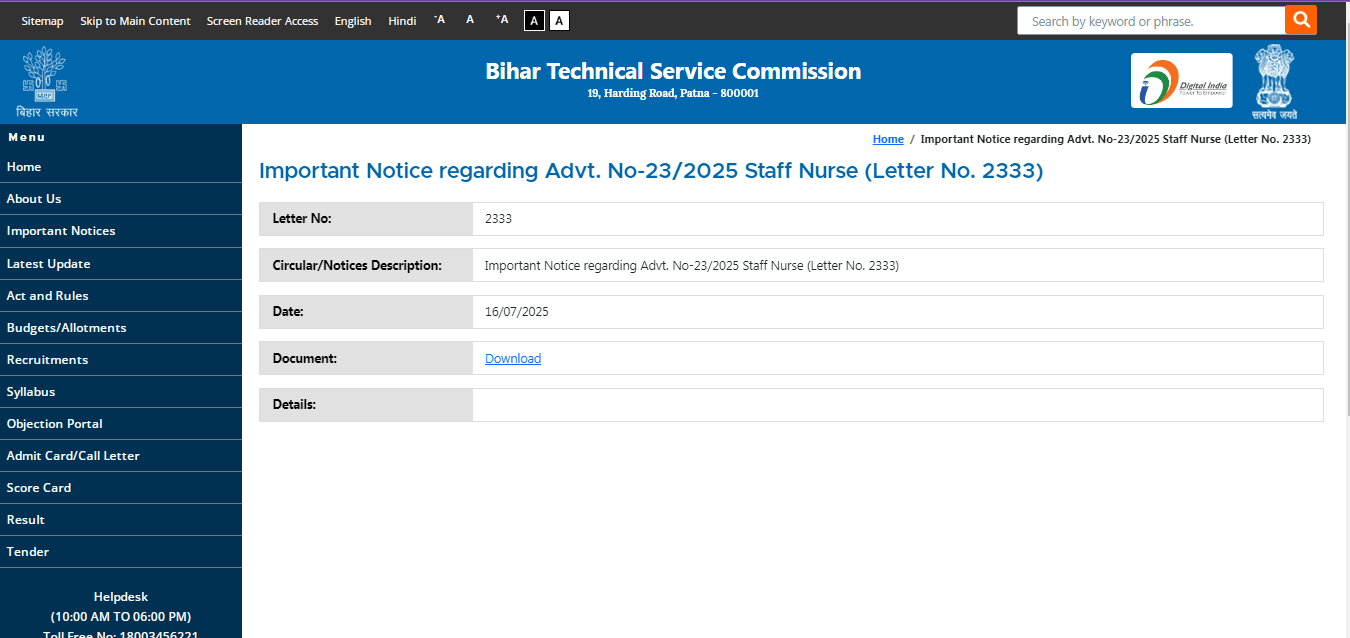The width and height of the screenshot is (1350, 638).
Task: Switch site language to Hindi
Action: click(x=402, y=21)
